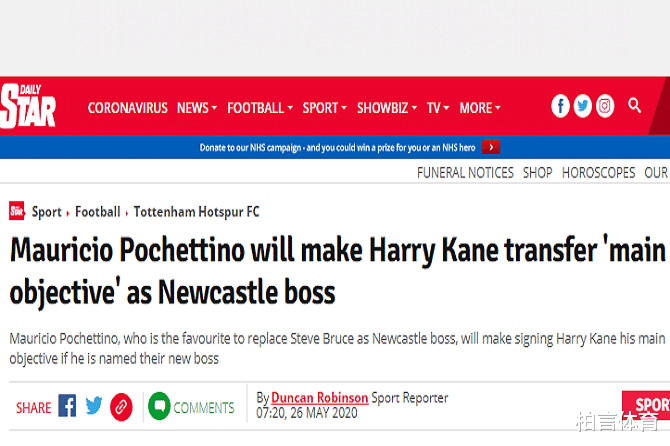Expand the News dropdown menu

pyautogui.click(x=197, y=108)
